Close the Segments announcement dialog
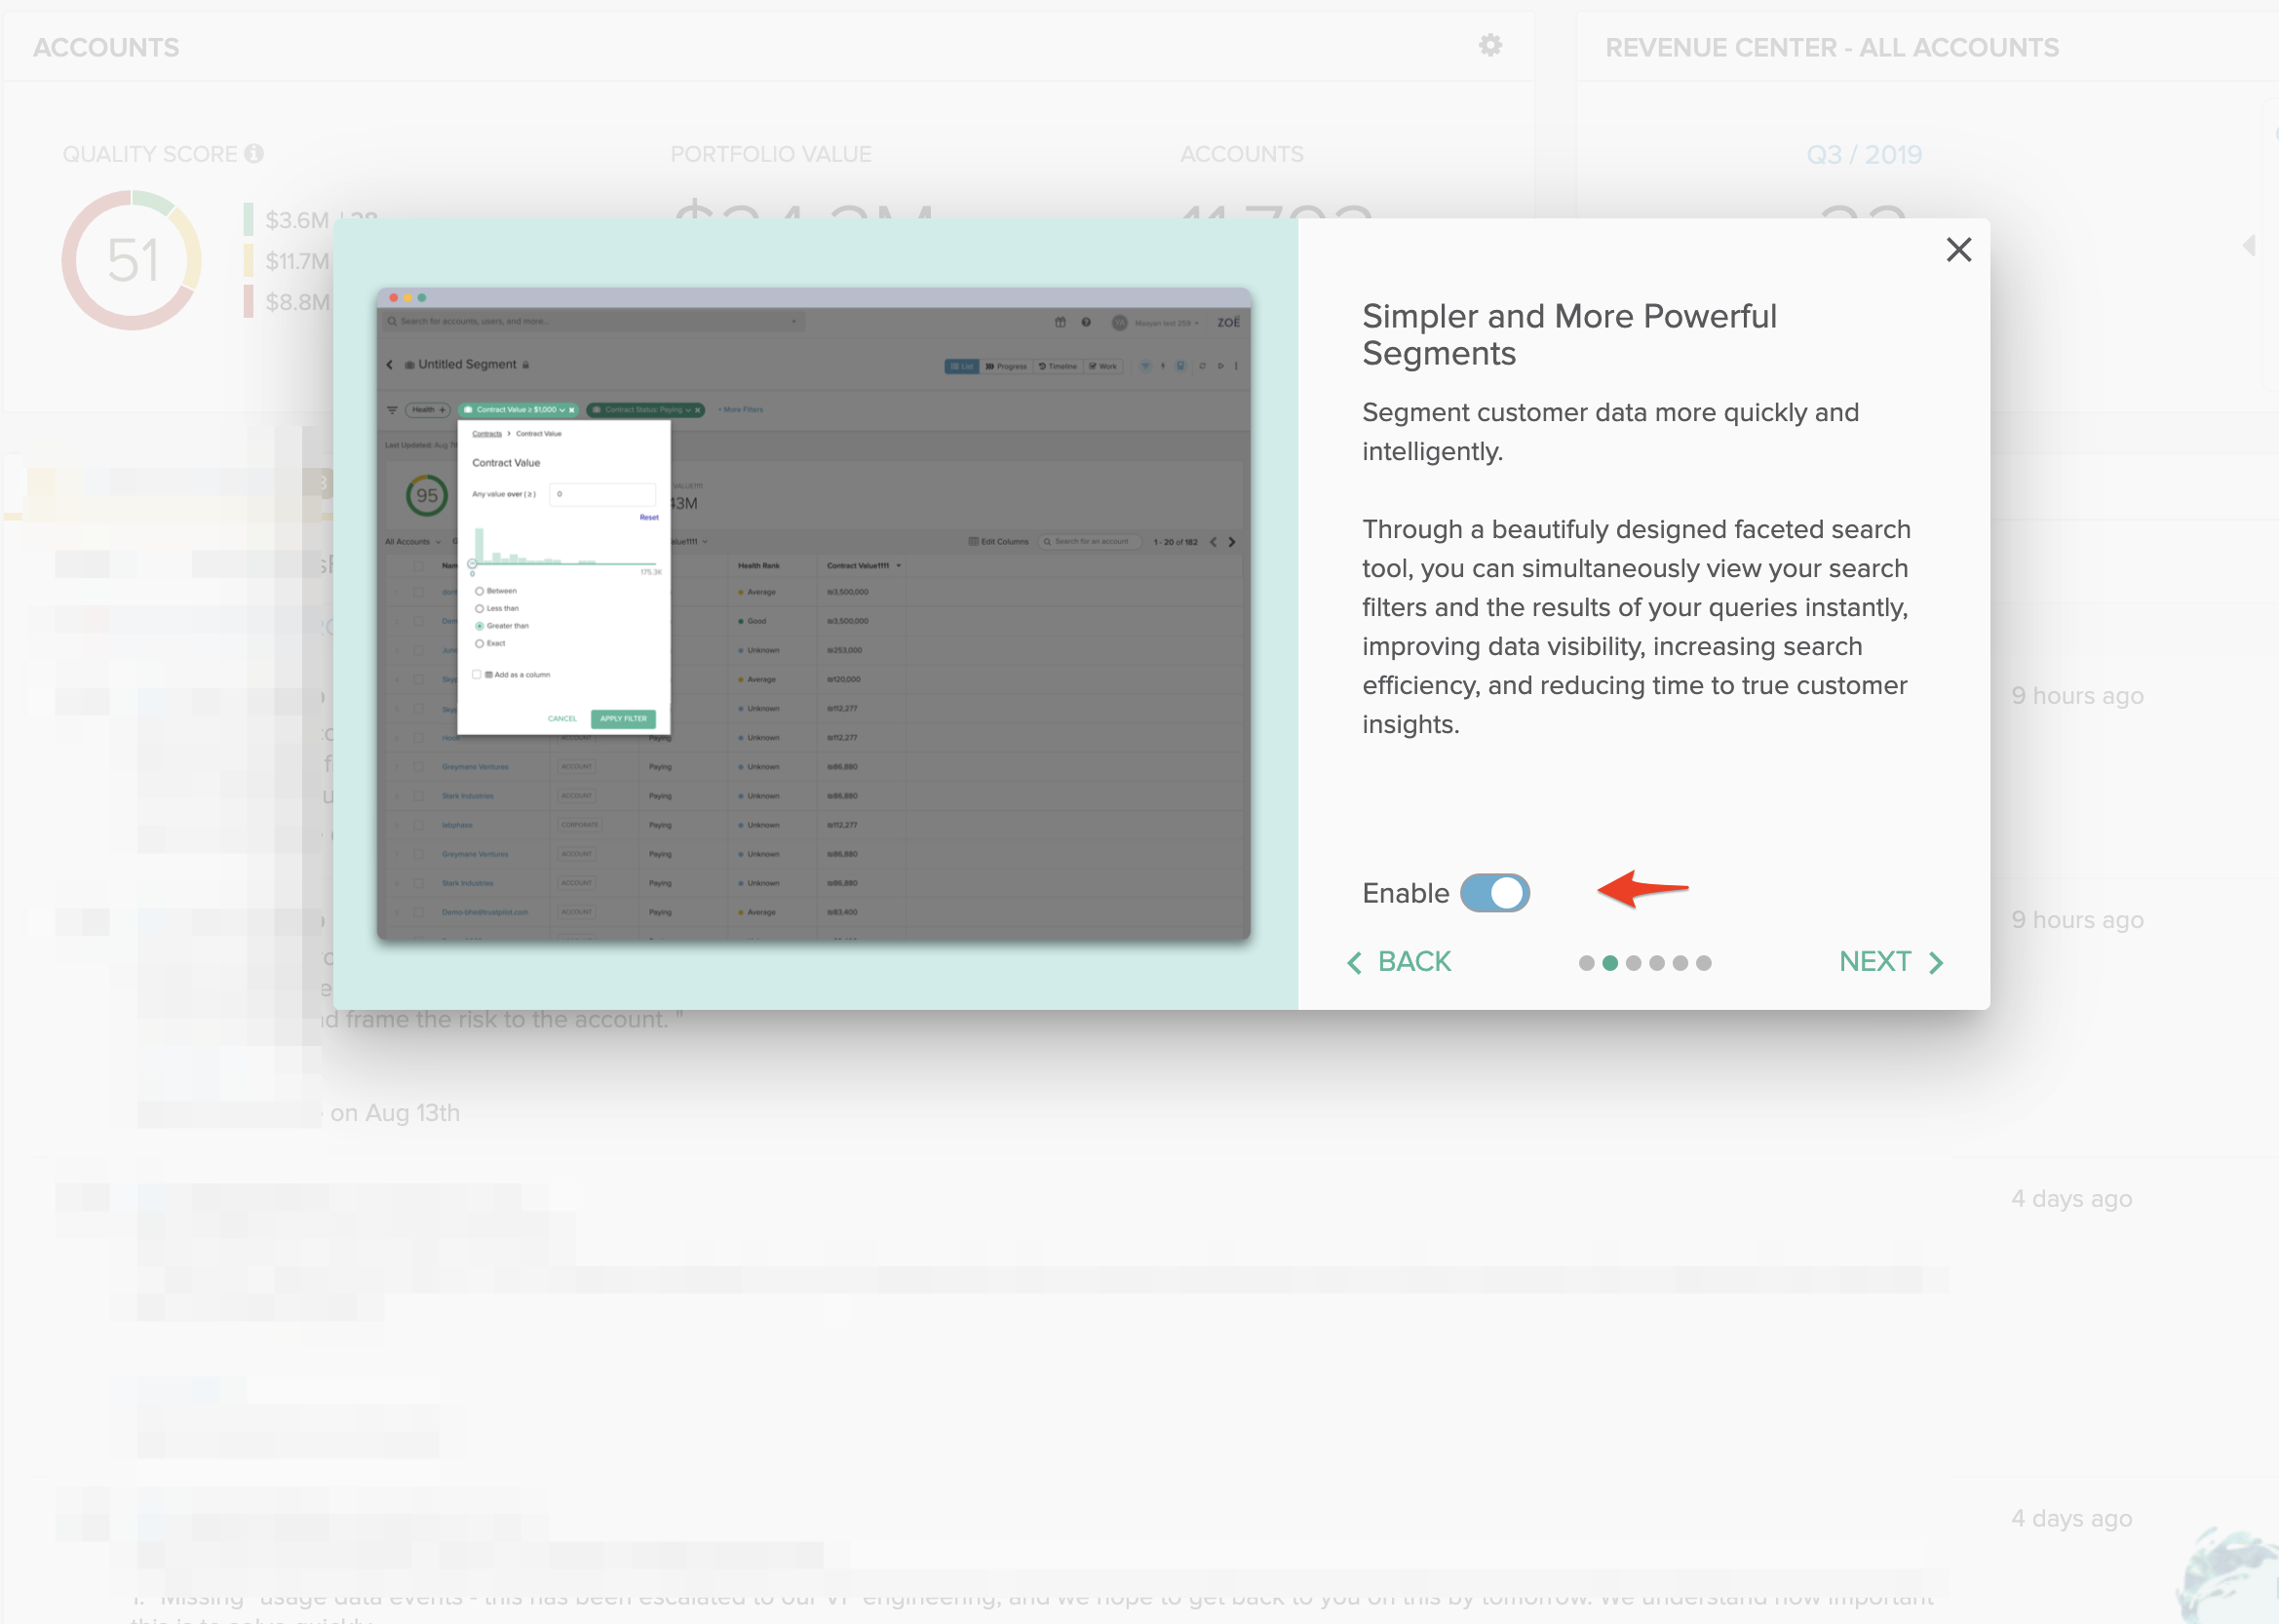2279x1624 pixels. (x=1958, y=250)
